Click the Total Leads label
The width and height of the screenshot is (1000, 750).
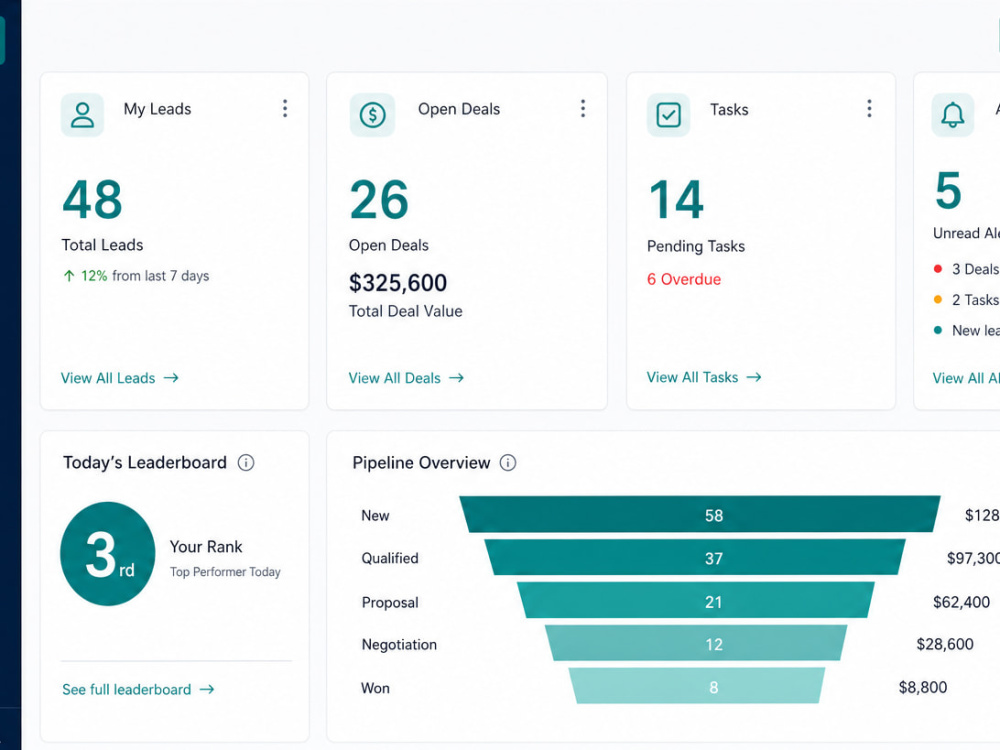click(x=102, y=245)
